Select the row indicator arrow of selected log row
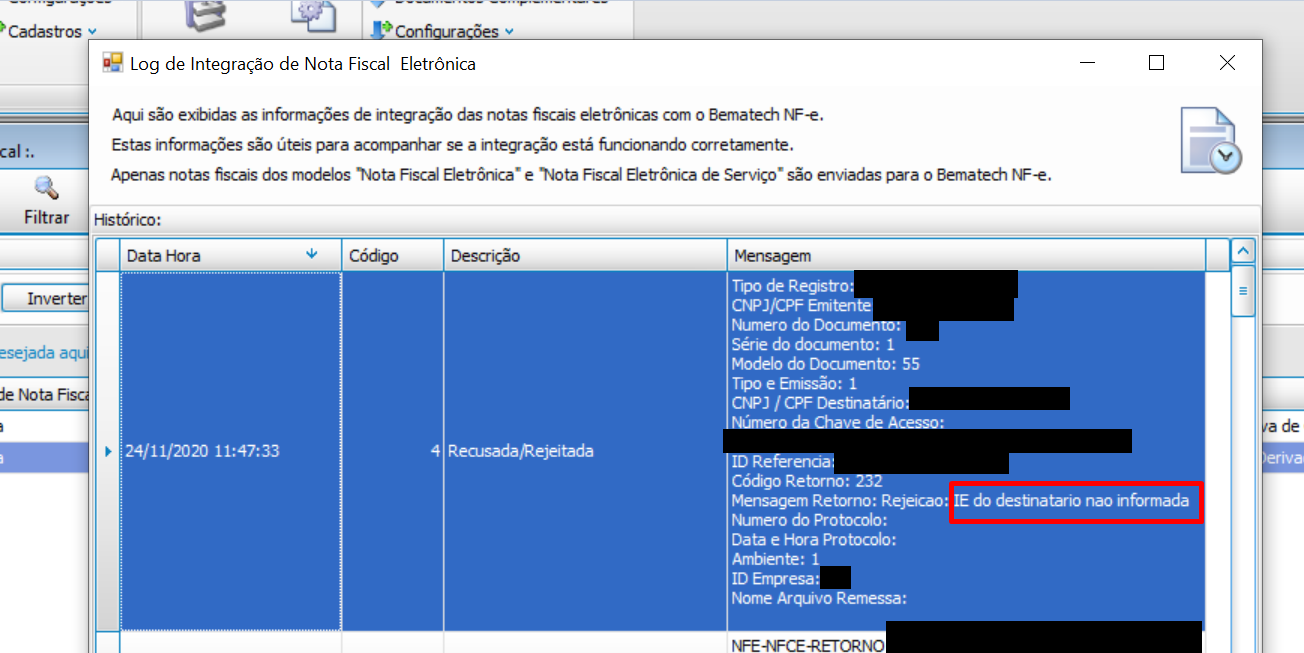The height and width of the screenshot is (653, 1304). pos(108,451)
